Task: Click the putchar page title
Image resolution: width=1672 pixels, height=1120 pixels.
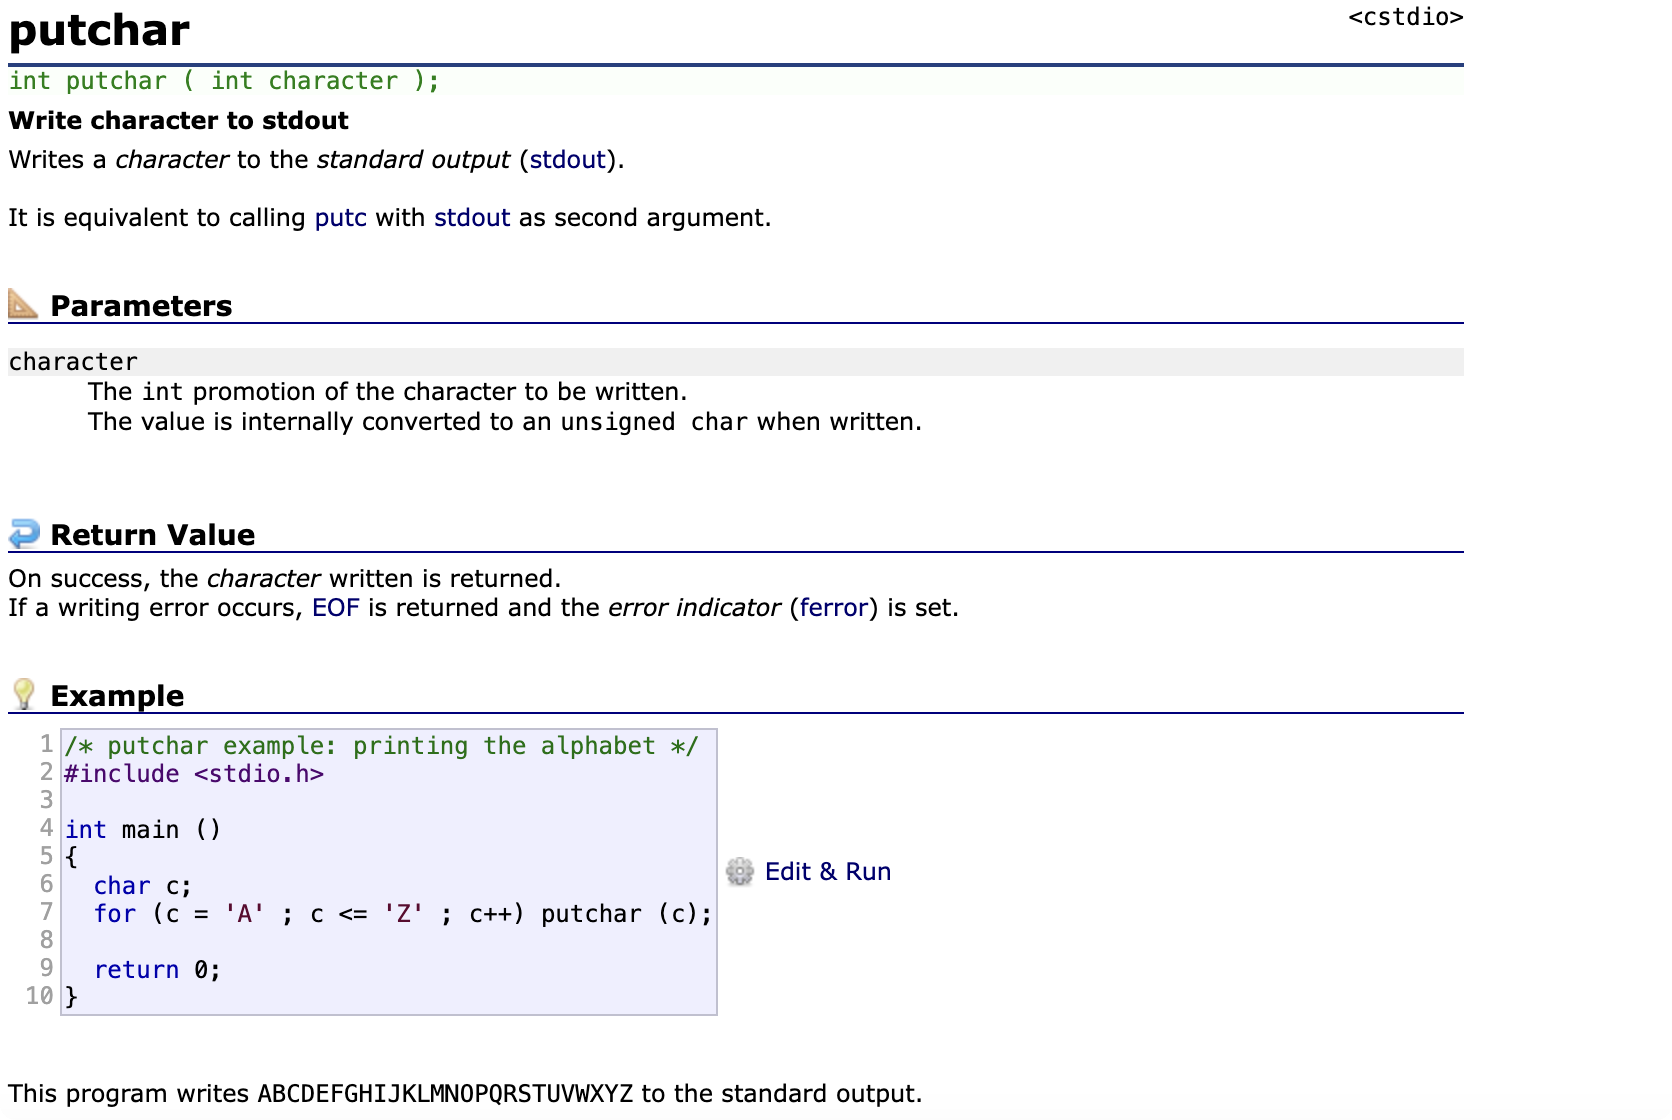Action: [x=99, y=30]
